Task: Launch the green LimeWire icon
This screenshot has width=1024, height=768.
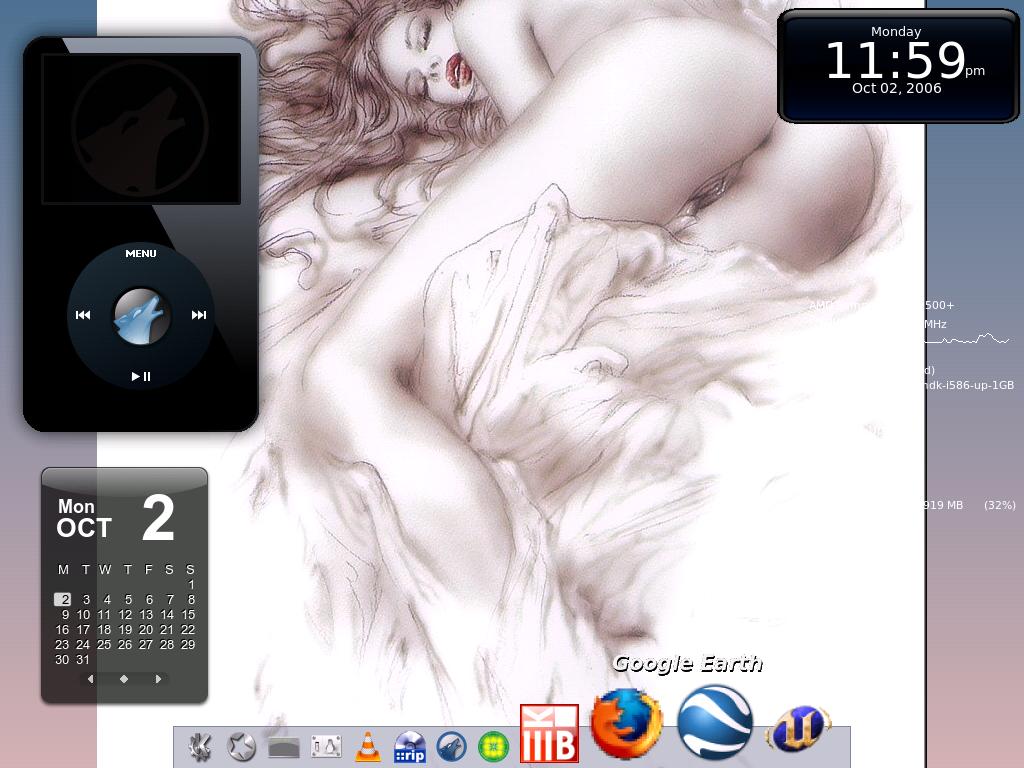Action: pos(493,746)
